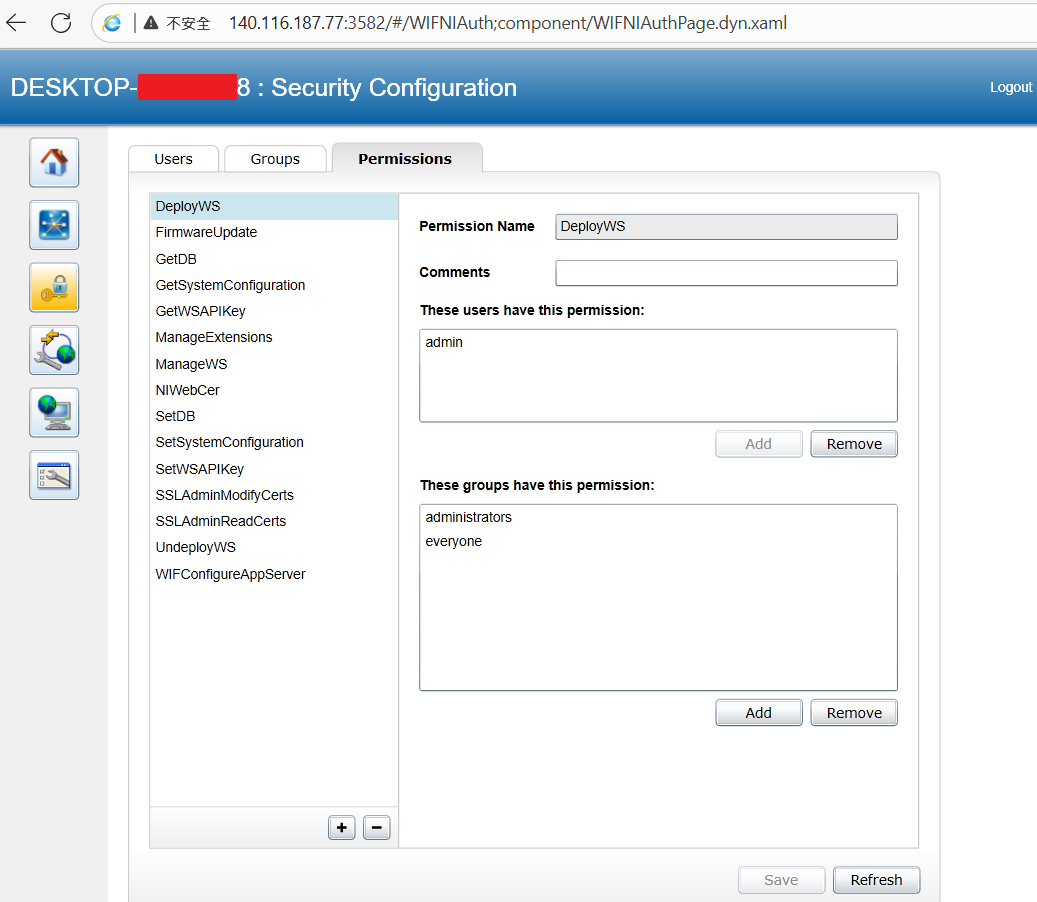Select the SSLAdminReadCerts permission

274,521
